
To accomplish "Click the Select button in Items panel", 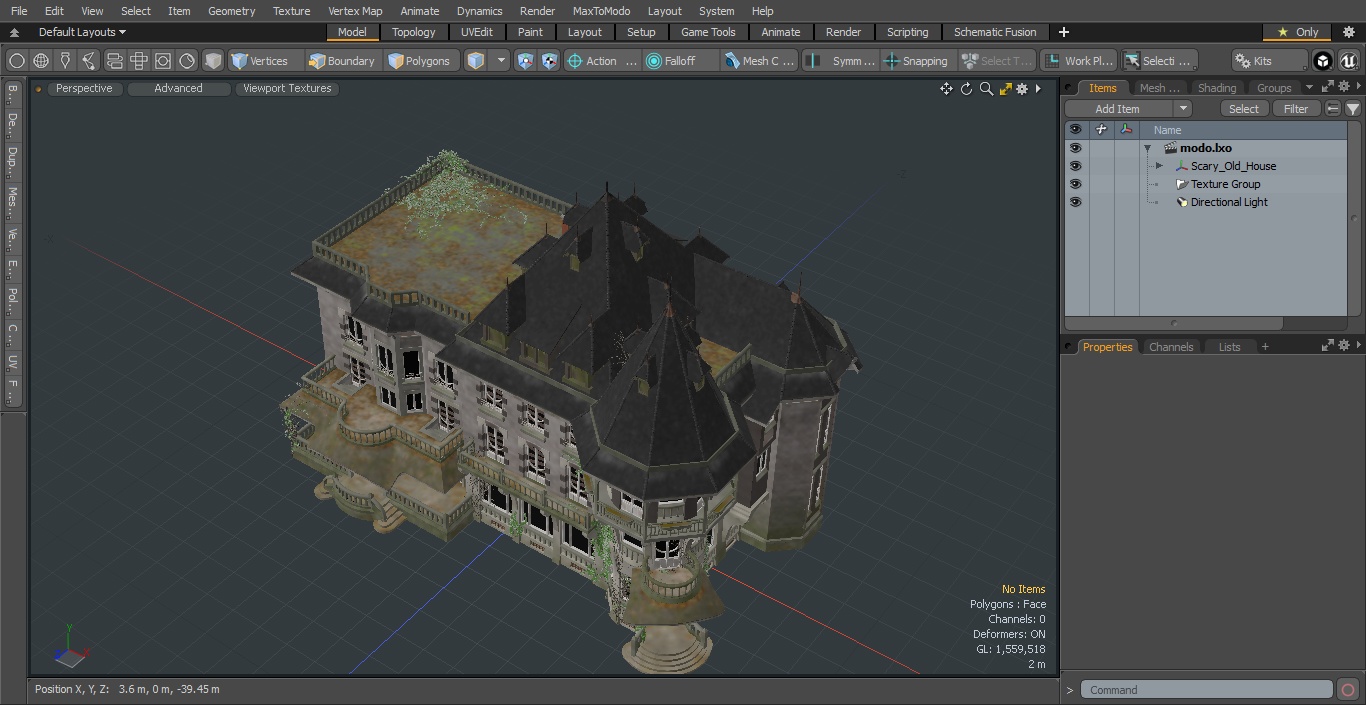I will tap(1244, 109).
